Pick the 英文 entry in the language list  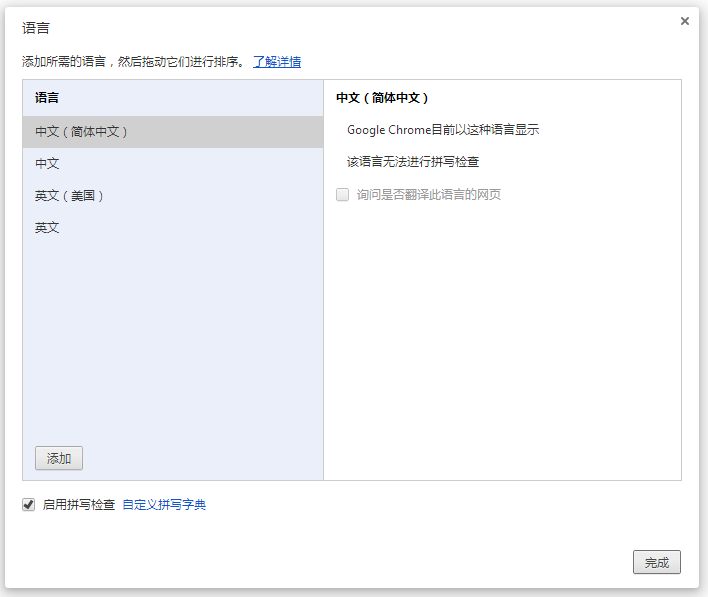coord(47,228)
